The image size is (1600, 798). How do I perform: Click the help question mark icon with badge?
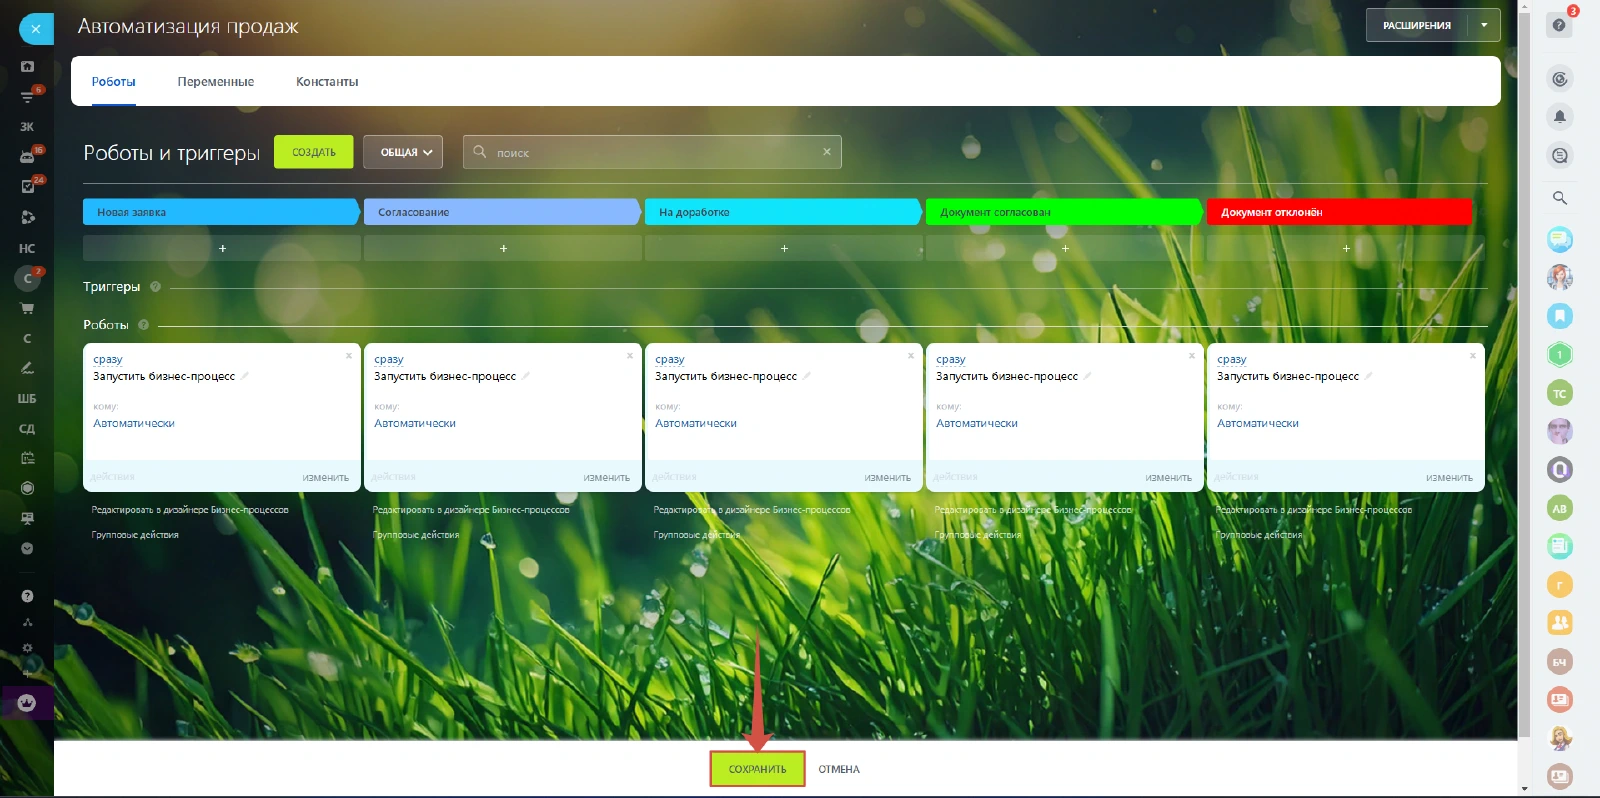(1559, 25)
